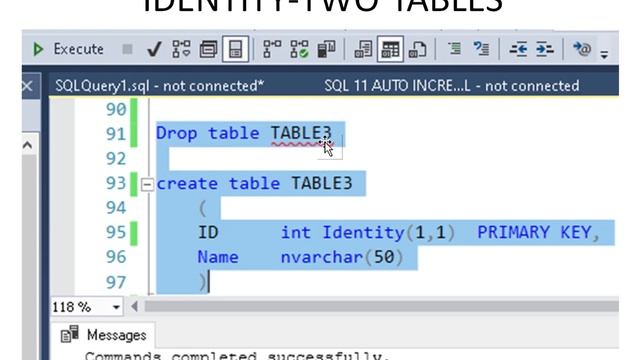
Task: Parse the query with the checkmark icon
Action: click(154, 49)
